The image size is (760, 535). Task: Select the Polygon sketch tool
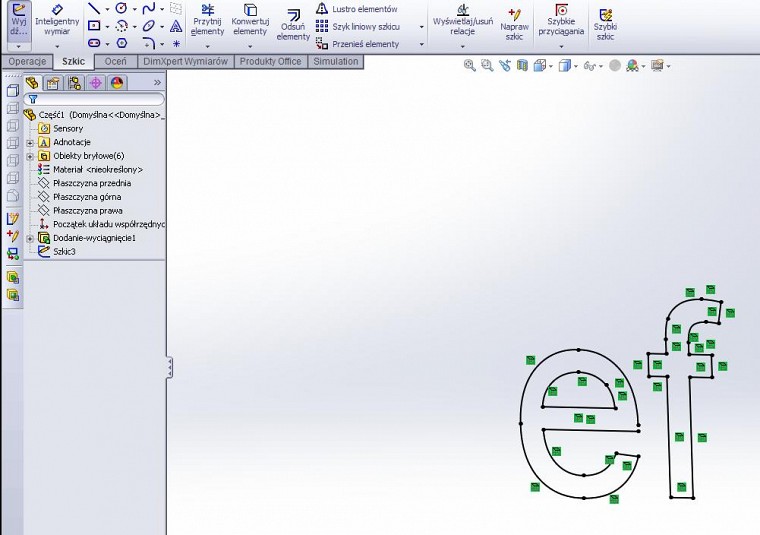pyautogui.click(x=122, y=43)
